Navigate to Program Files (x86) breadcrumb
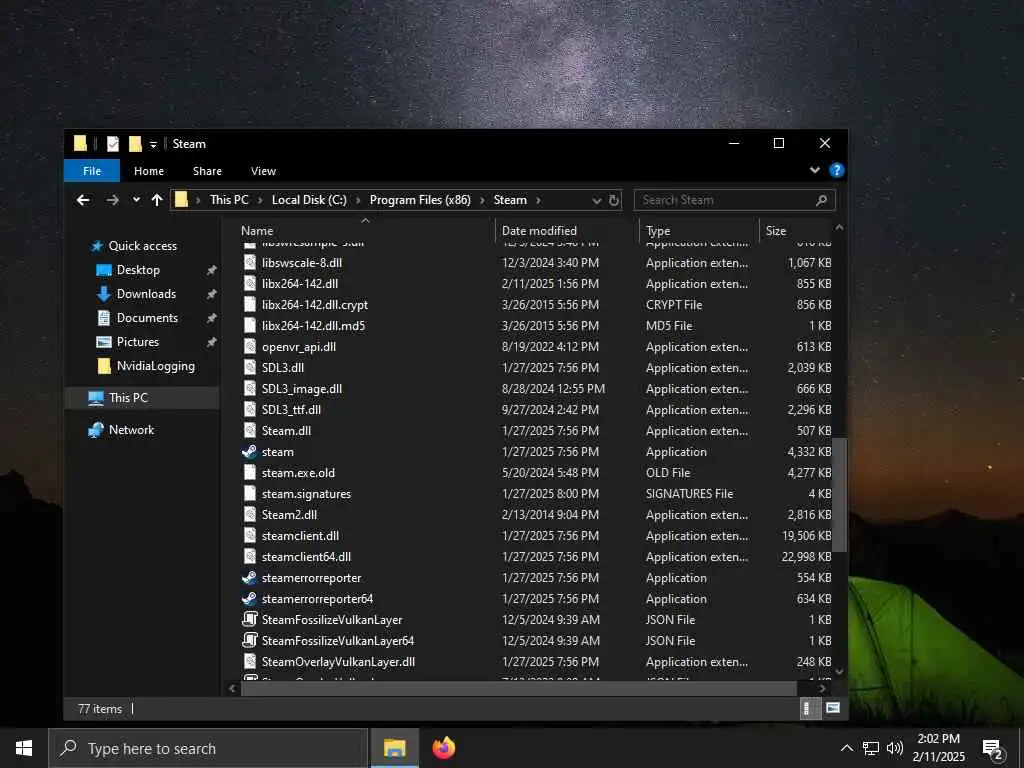 (420, 200)
